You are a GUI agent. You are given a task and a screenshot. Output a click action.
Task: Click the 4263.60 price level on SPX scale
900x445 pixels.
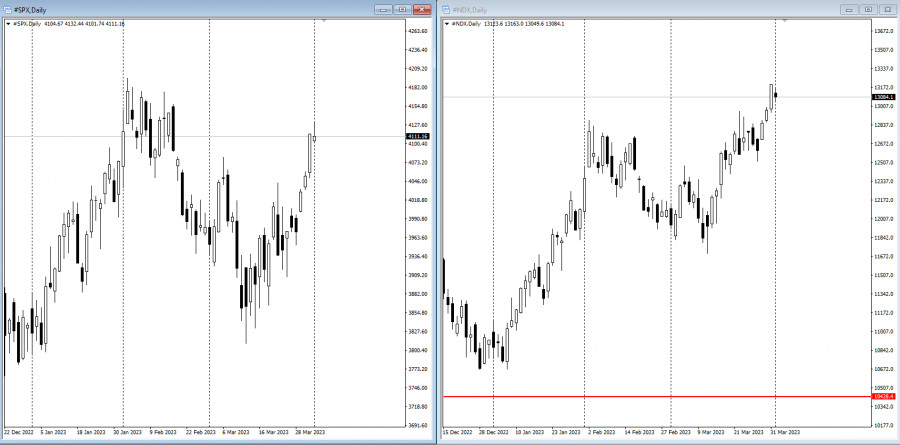(417, 31)
